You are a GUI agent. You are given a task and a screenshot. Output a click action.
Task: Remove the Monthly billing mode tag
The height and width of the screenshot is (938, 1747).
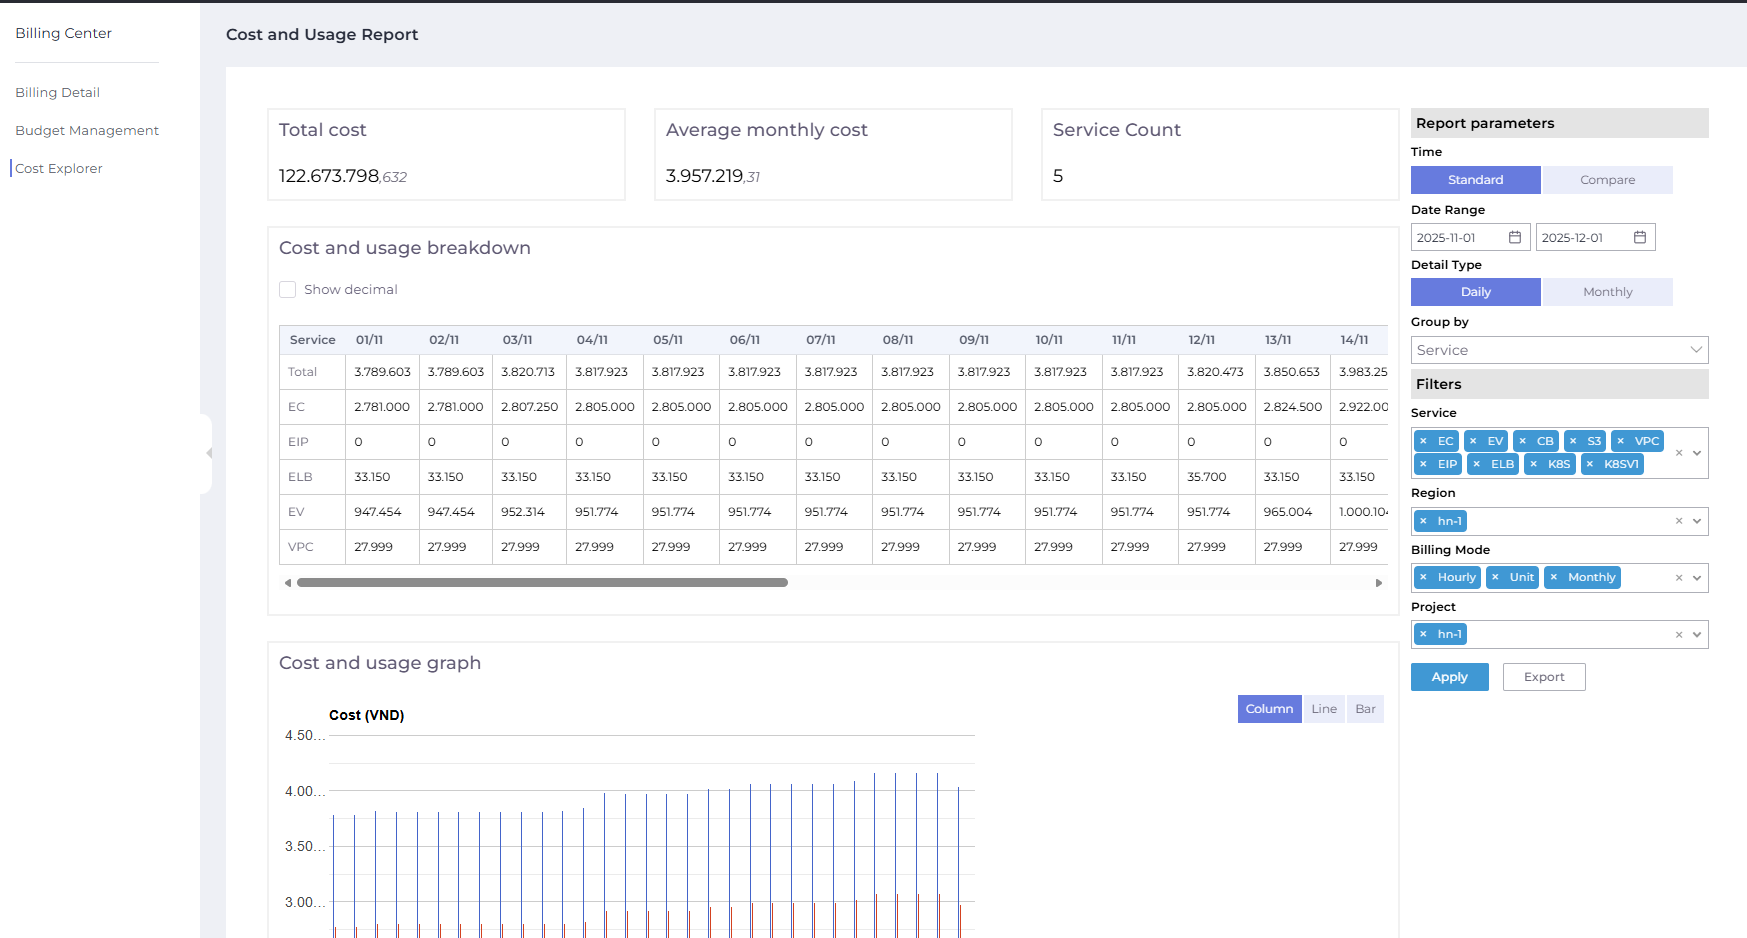1553,577
